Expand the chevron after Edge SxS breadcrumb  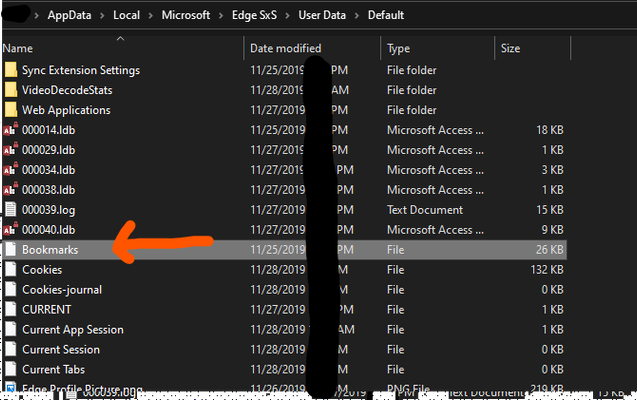(x=288, y=16)
